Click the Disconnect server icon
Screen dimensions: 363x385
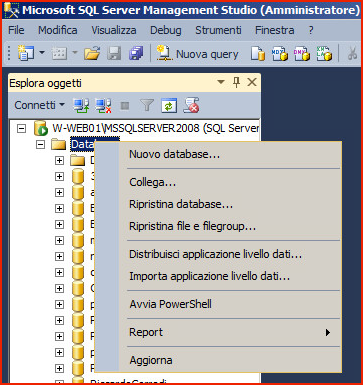pos(103,106)
